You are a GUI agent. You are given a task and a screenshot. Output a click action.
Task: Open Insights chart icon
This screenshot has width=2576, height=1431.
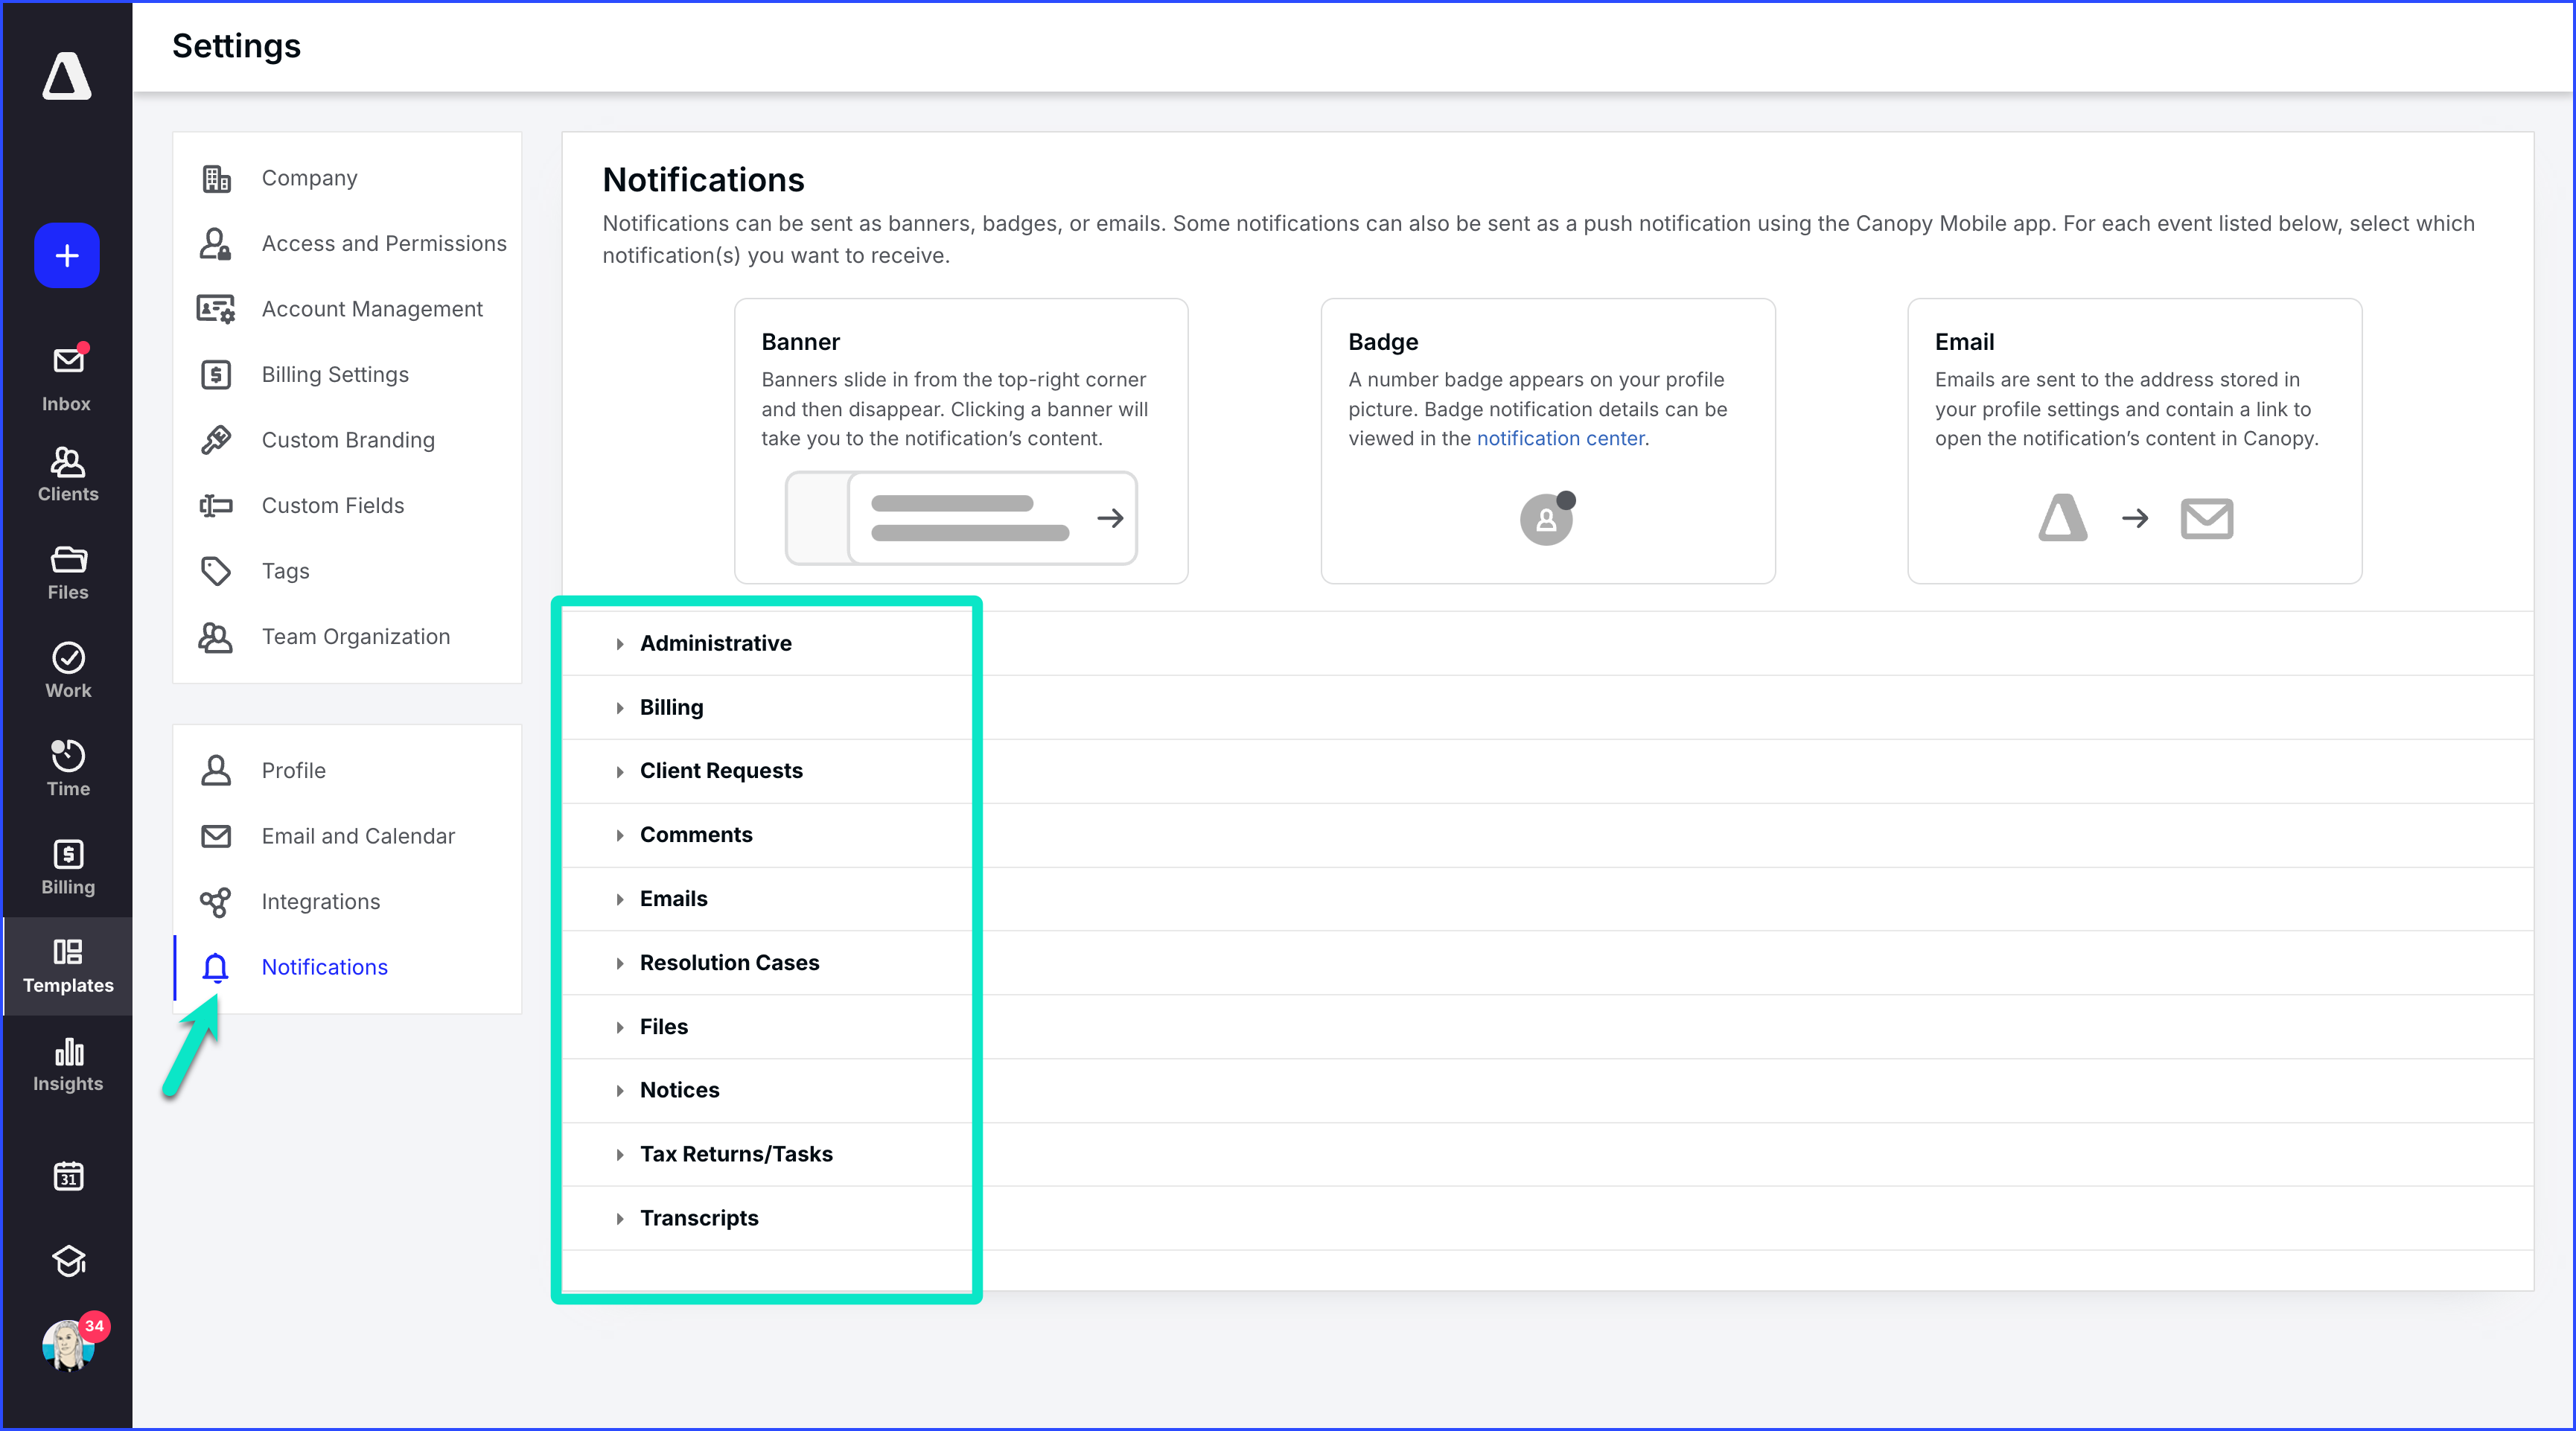67,1064
